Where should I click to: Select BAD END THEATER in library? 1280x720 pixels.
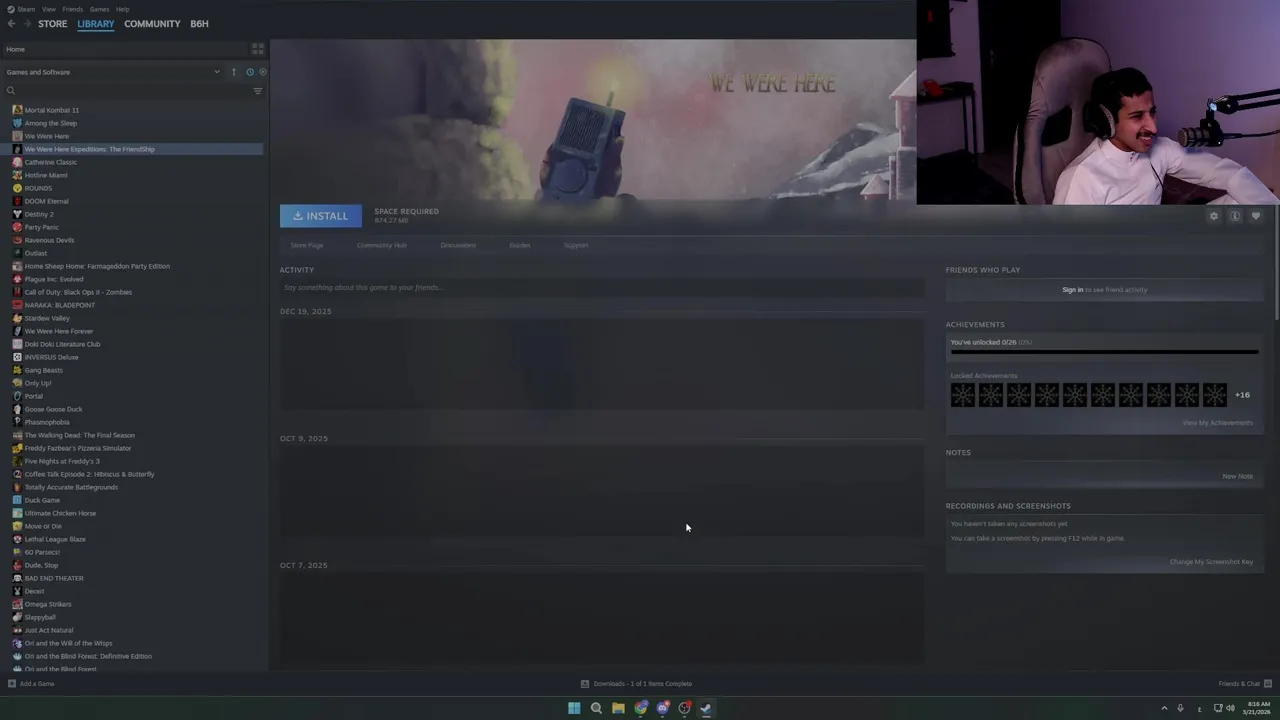click(x=54, y=578)
